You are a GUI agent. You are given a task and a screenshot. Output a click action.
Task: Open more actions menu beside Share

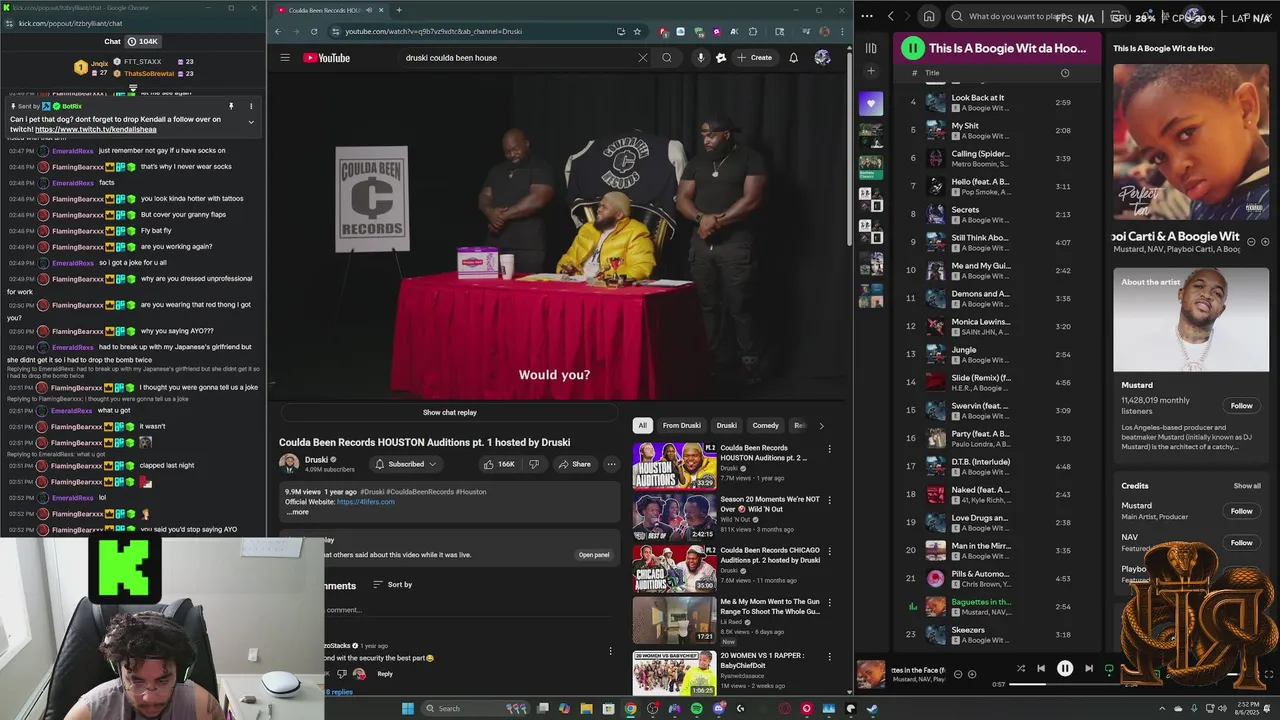pyautogui.click(x=611, y=464)
